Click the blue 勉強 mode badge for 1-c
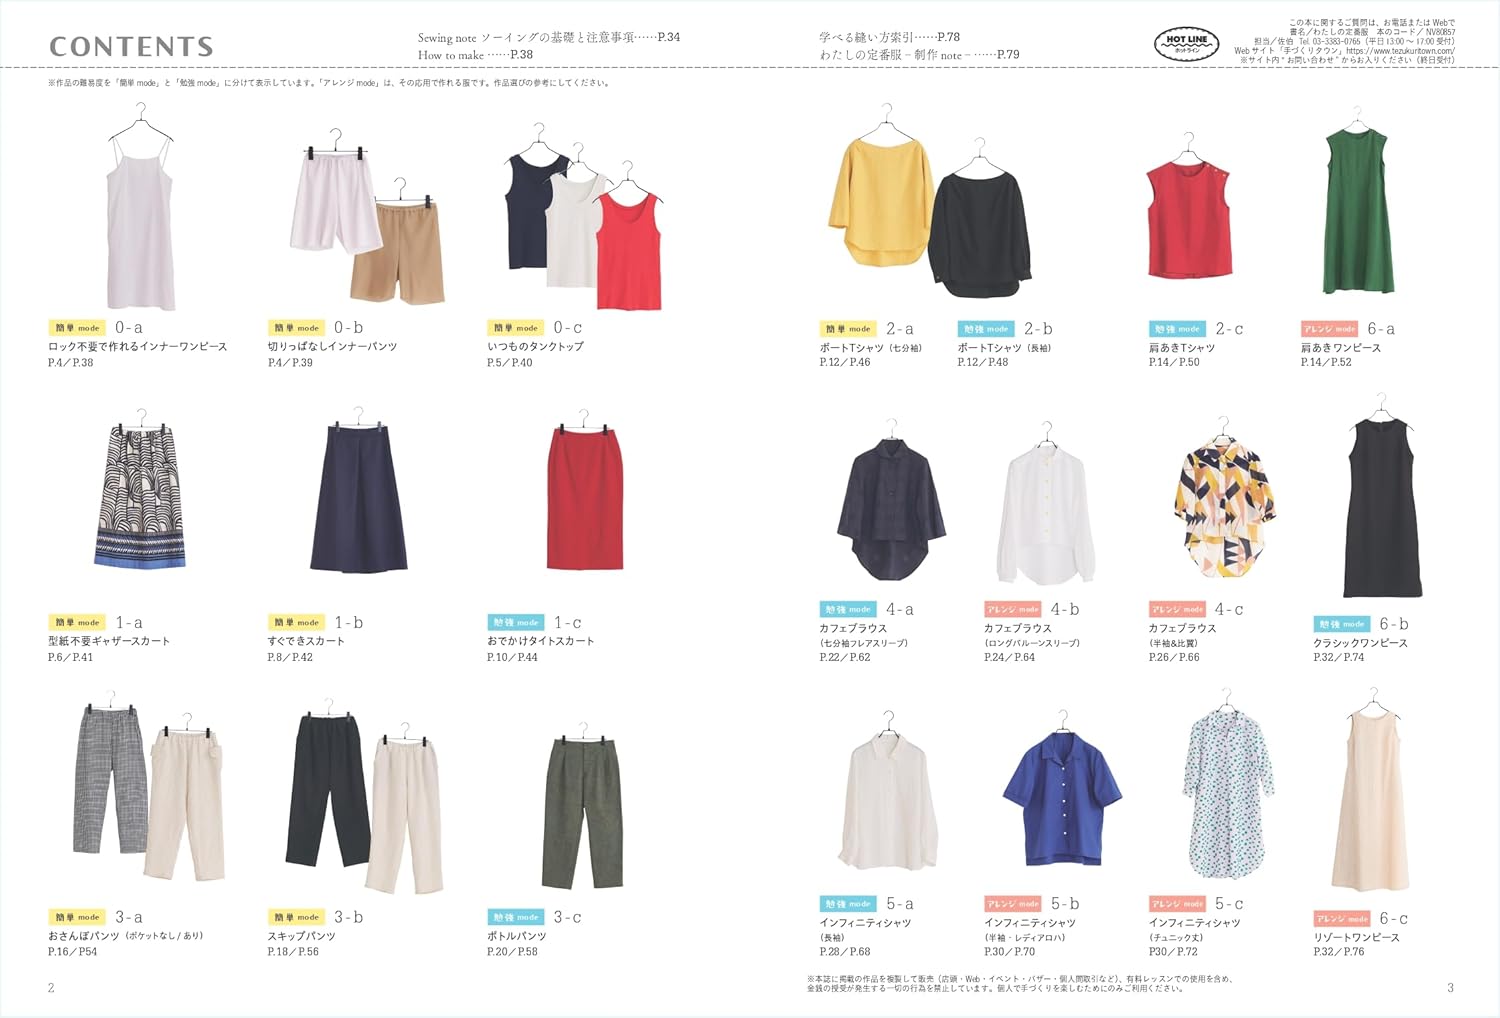This screenshot has height=1018, width=1500. pos(516,623)
